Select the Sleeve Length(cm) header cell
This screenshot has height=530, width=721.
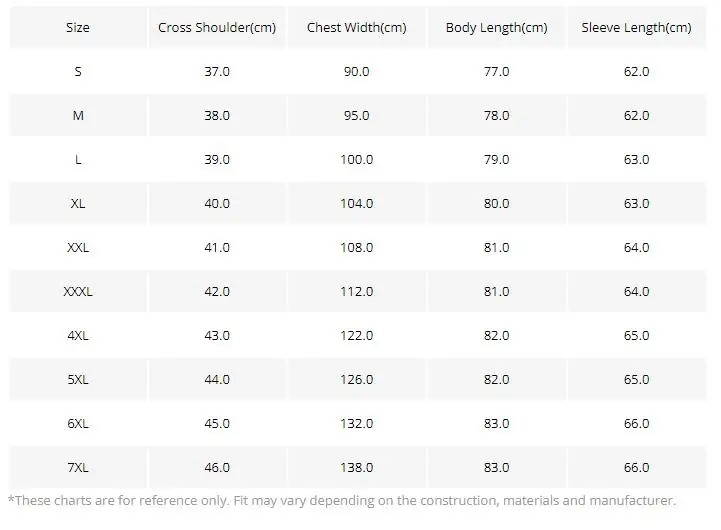(x=636, y=28)
